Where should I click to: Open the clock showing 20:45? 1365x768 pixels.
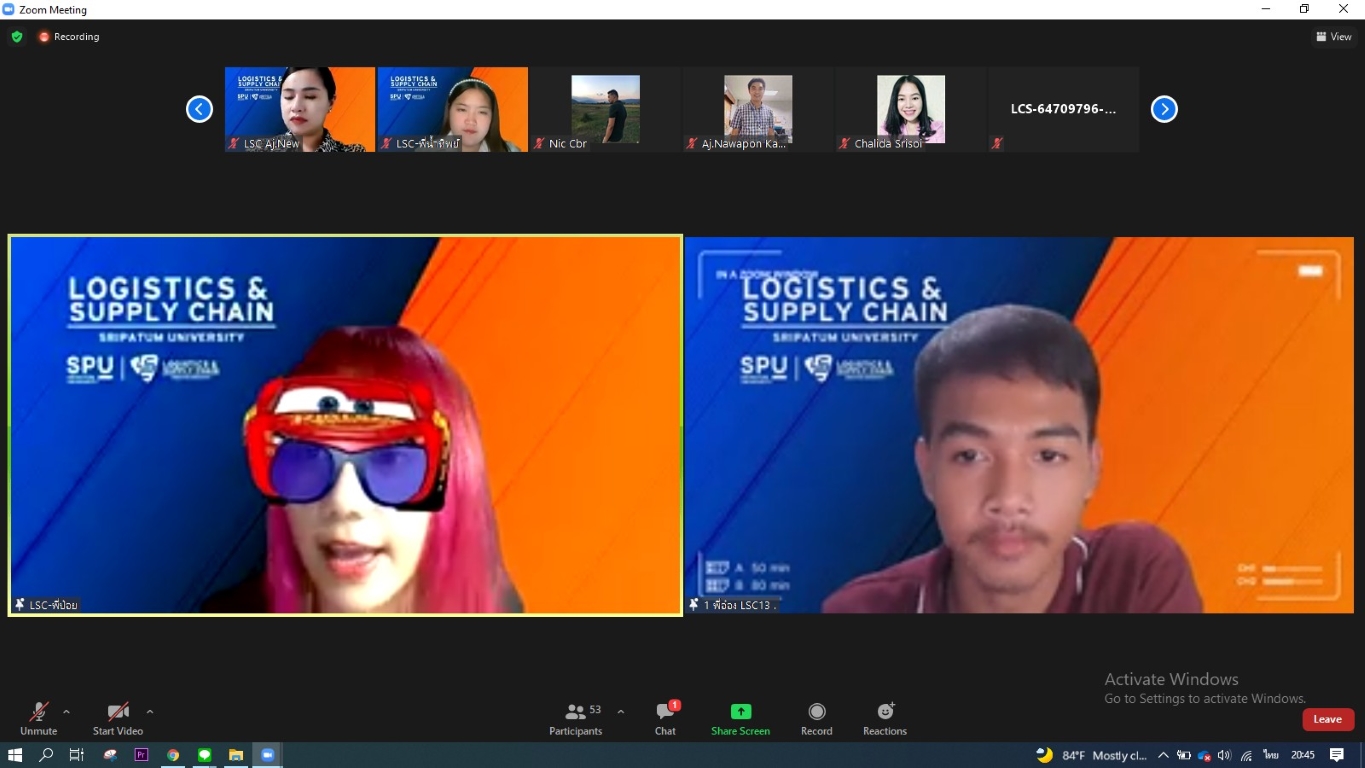coord(1303,755)
